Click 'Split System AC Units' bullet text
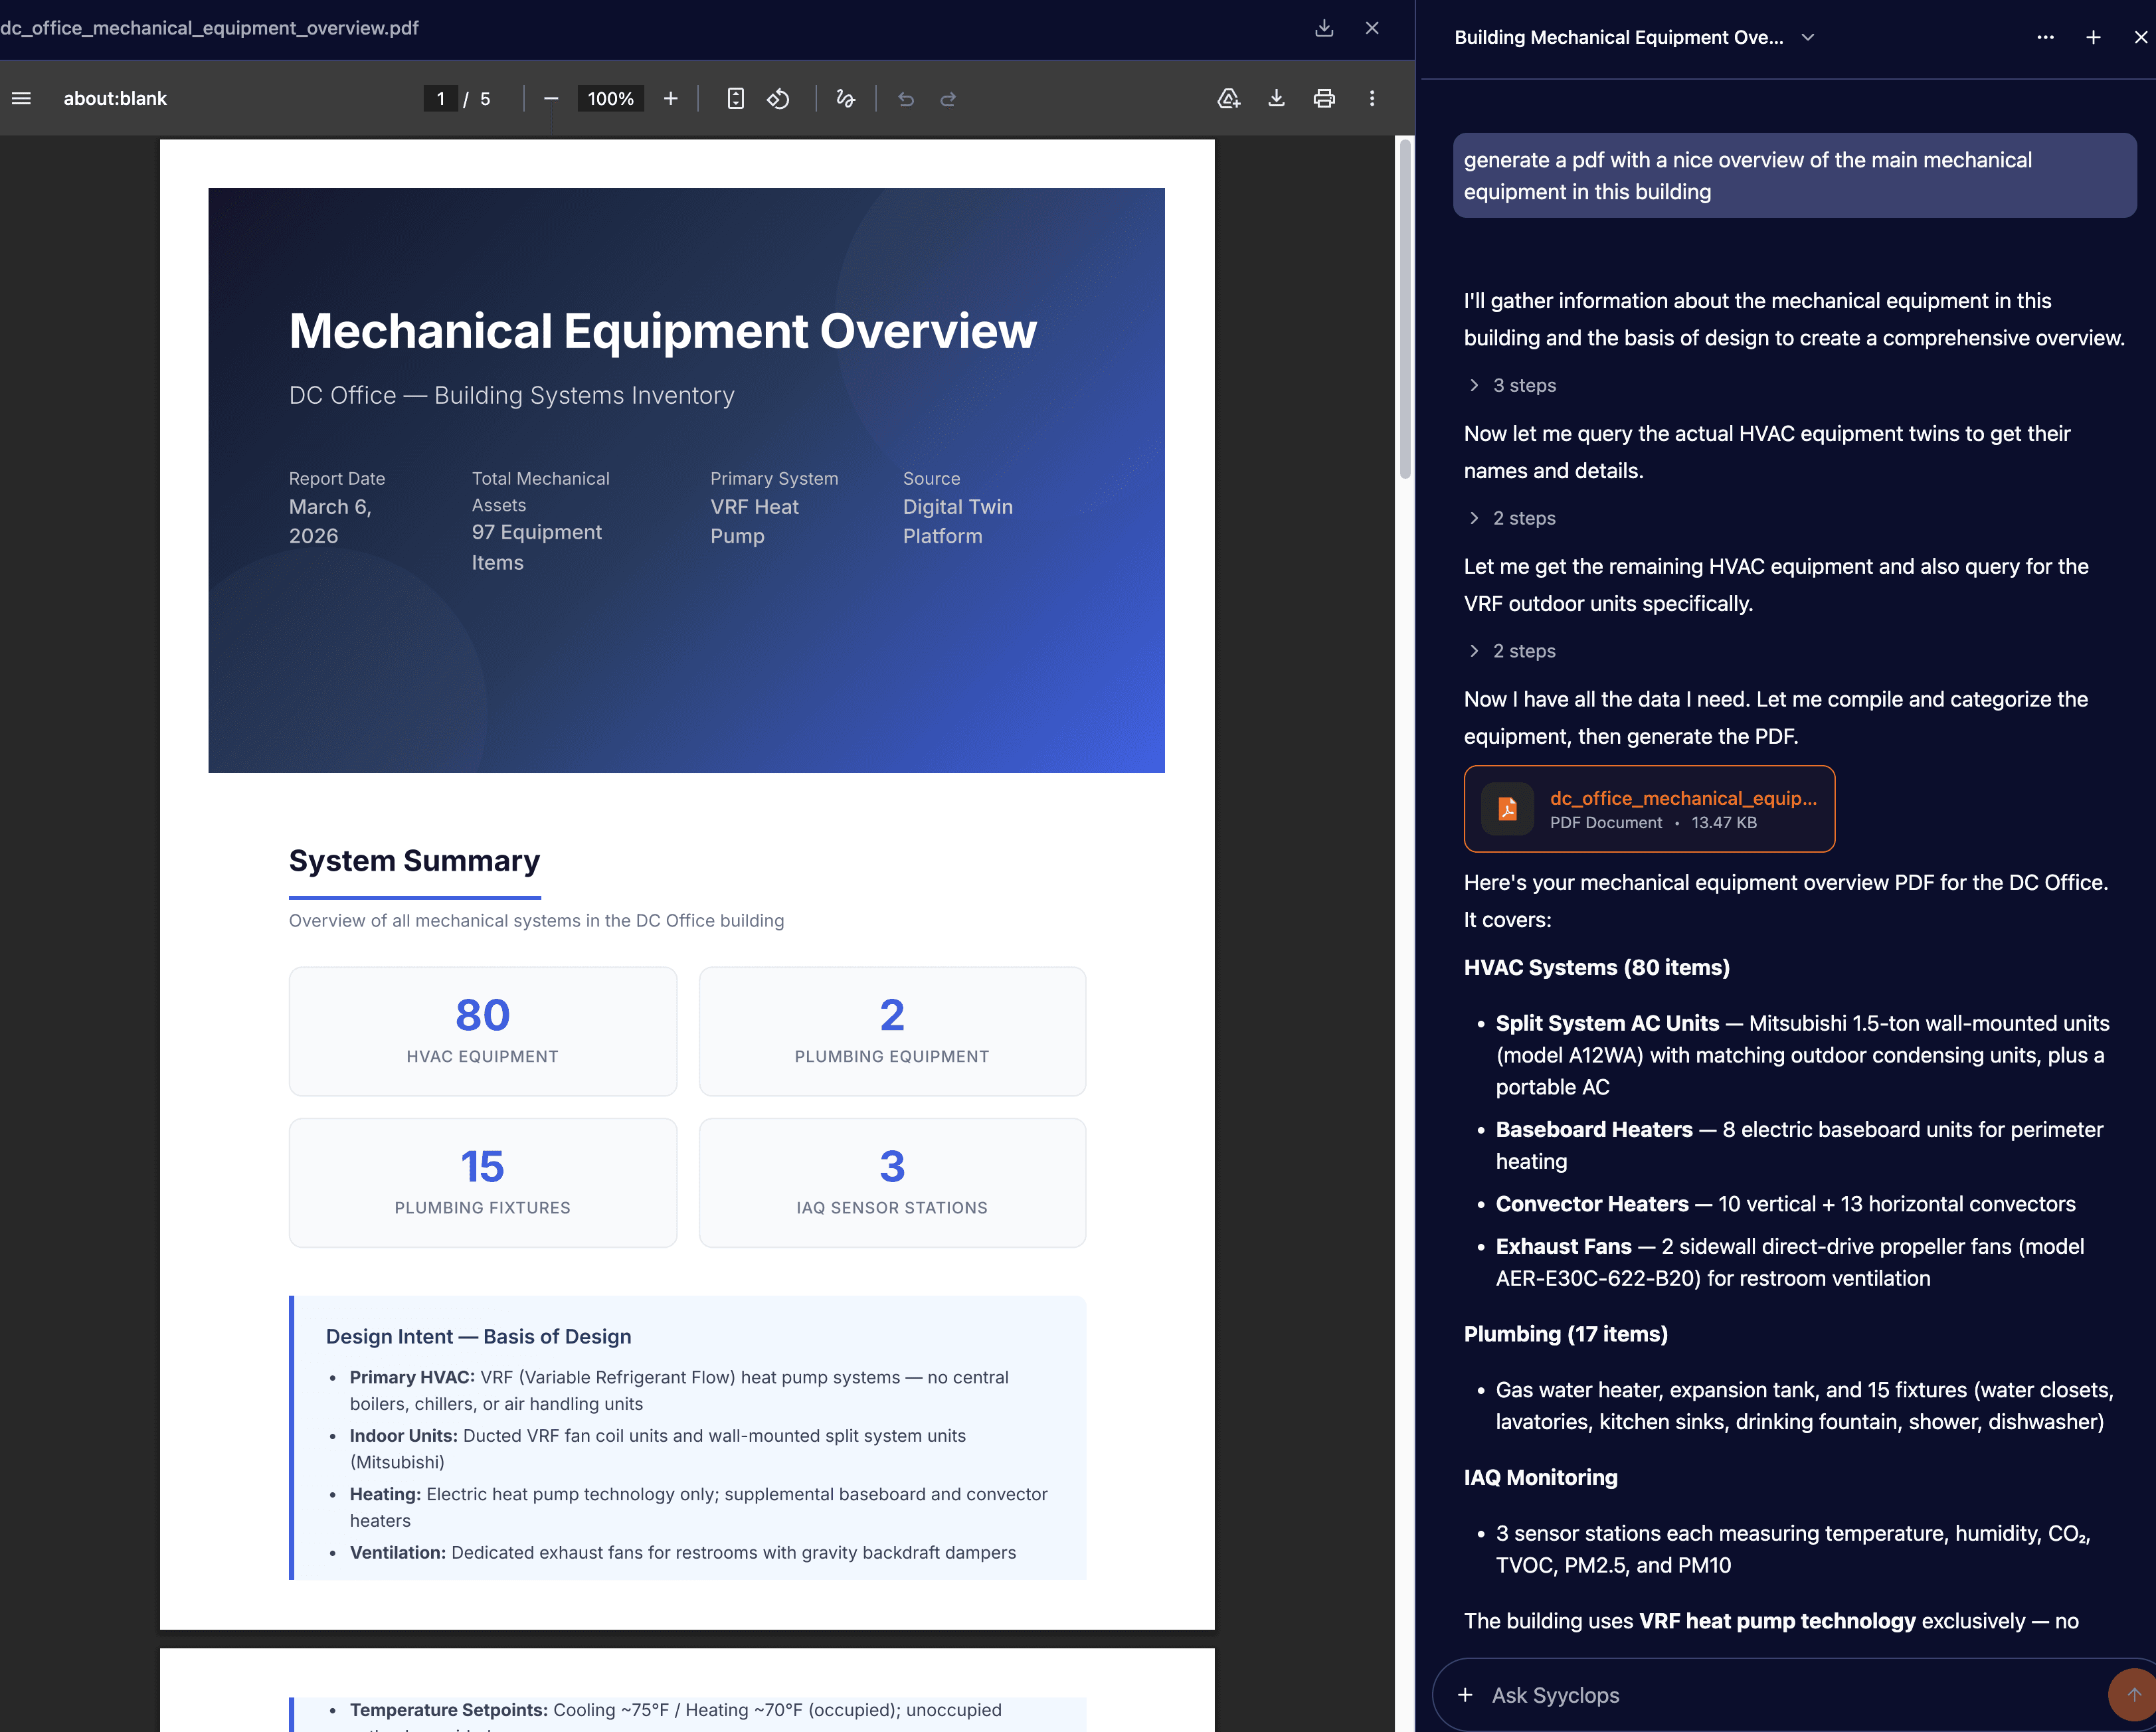 pyautogui.click(x=1607, y=1024)
